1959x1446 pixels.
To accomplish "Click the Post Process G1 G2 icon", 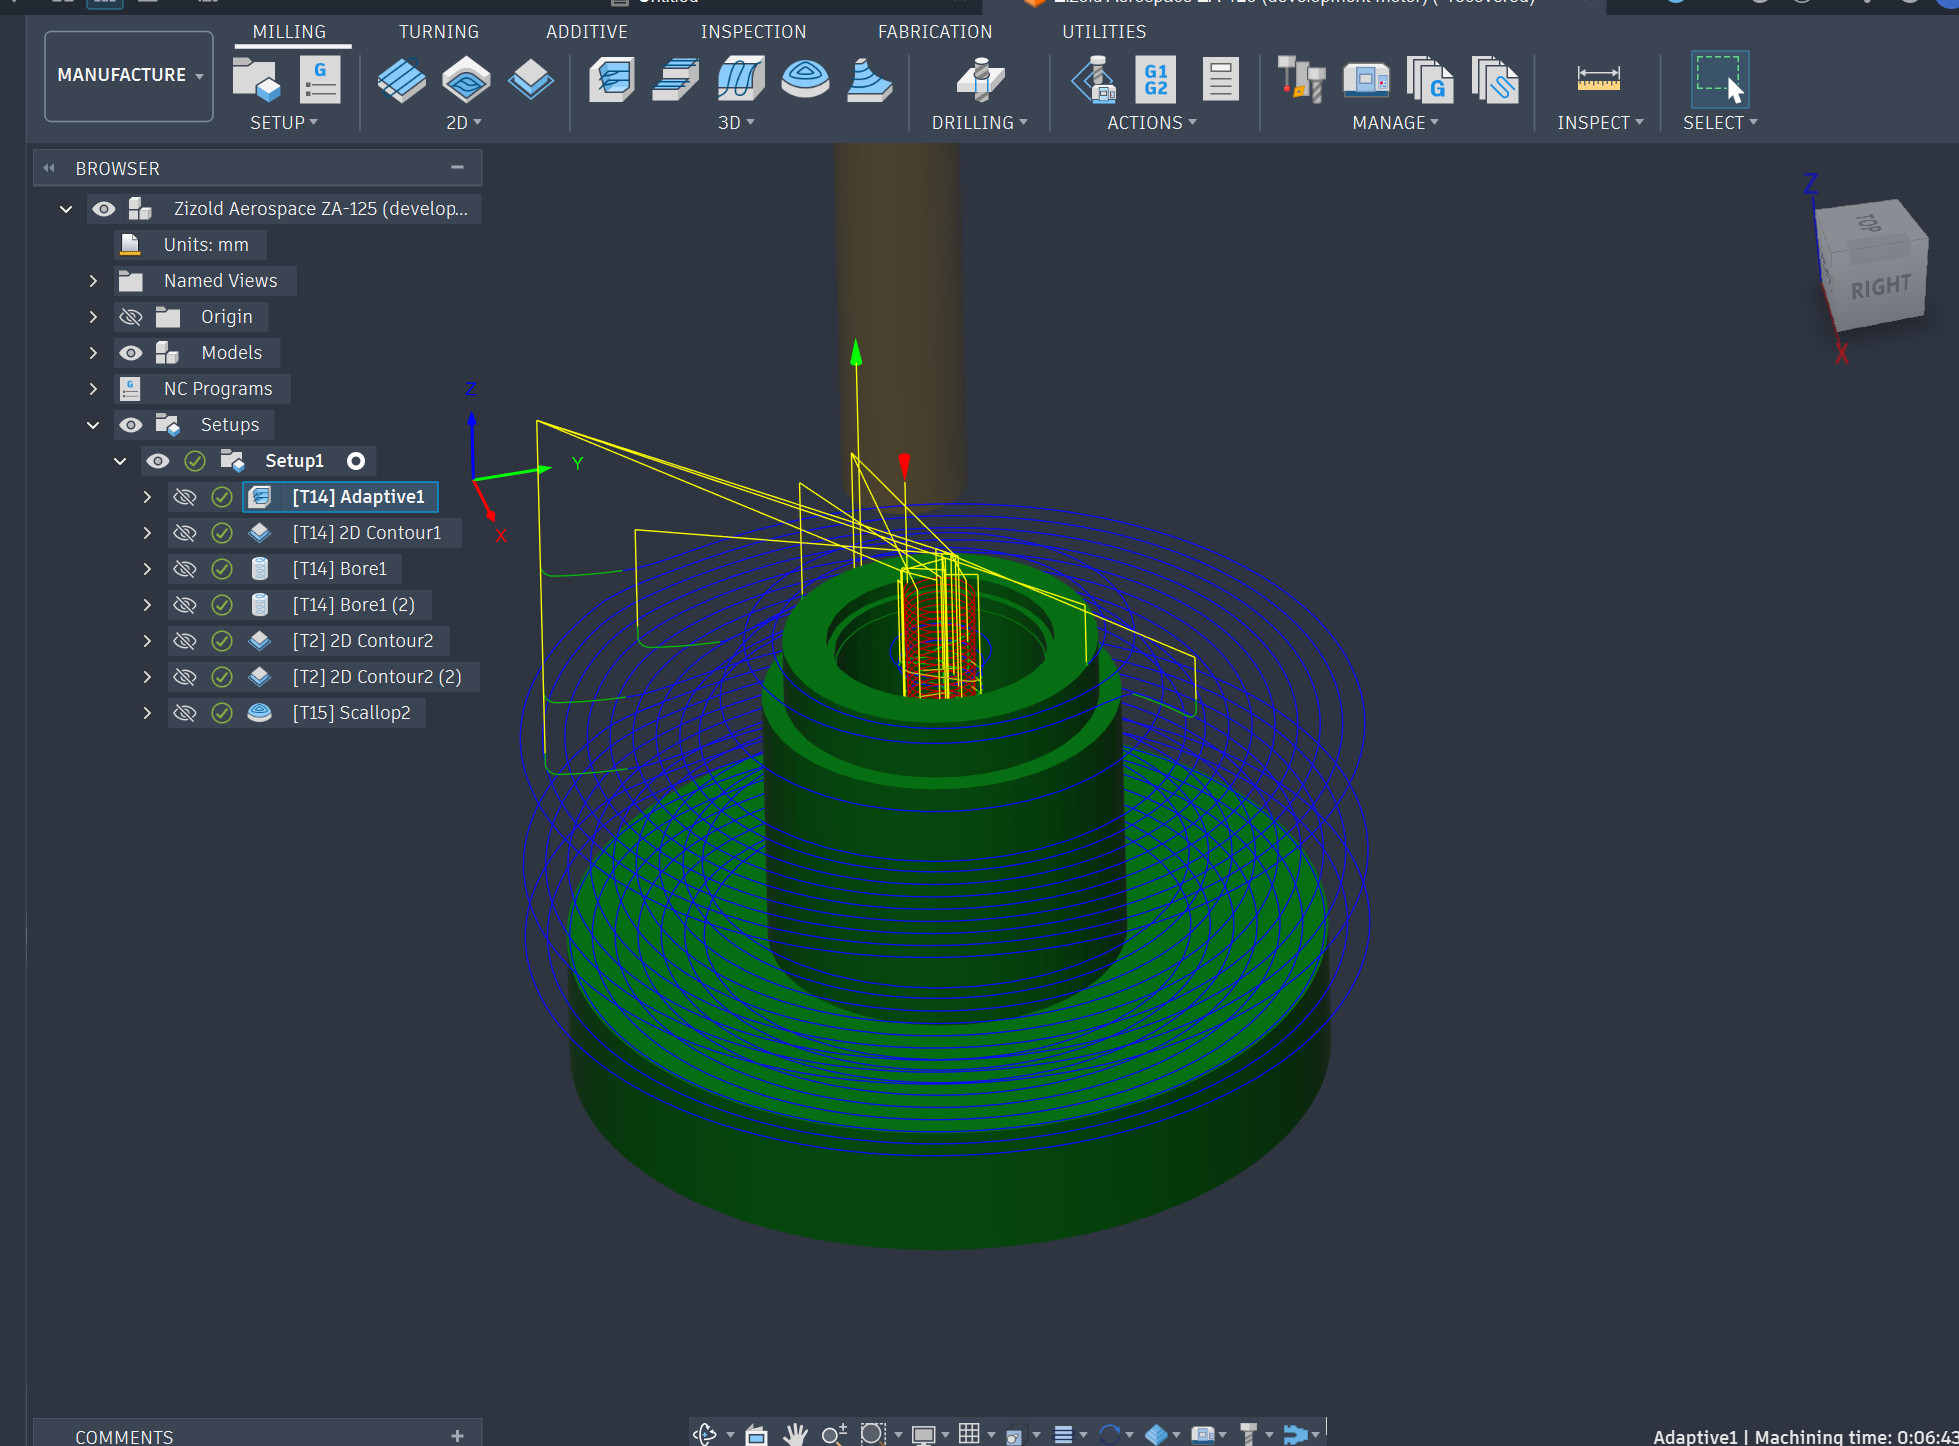I will (1156, 79).
